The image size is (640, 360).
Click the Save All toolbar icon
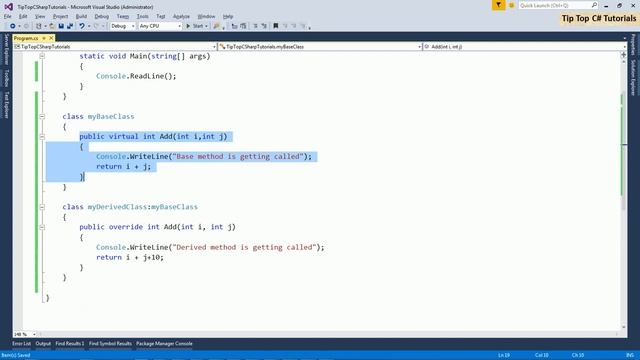70,26
